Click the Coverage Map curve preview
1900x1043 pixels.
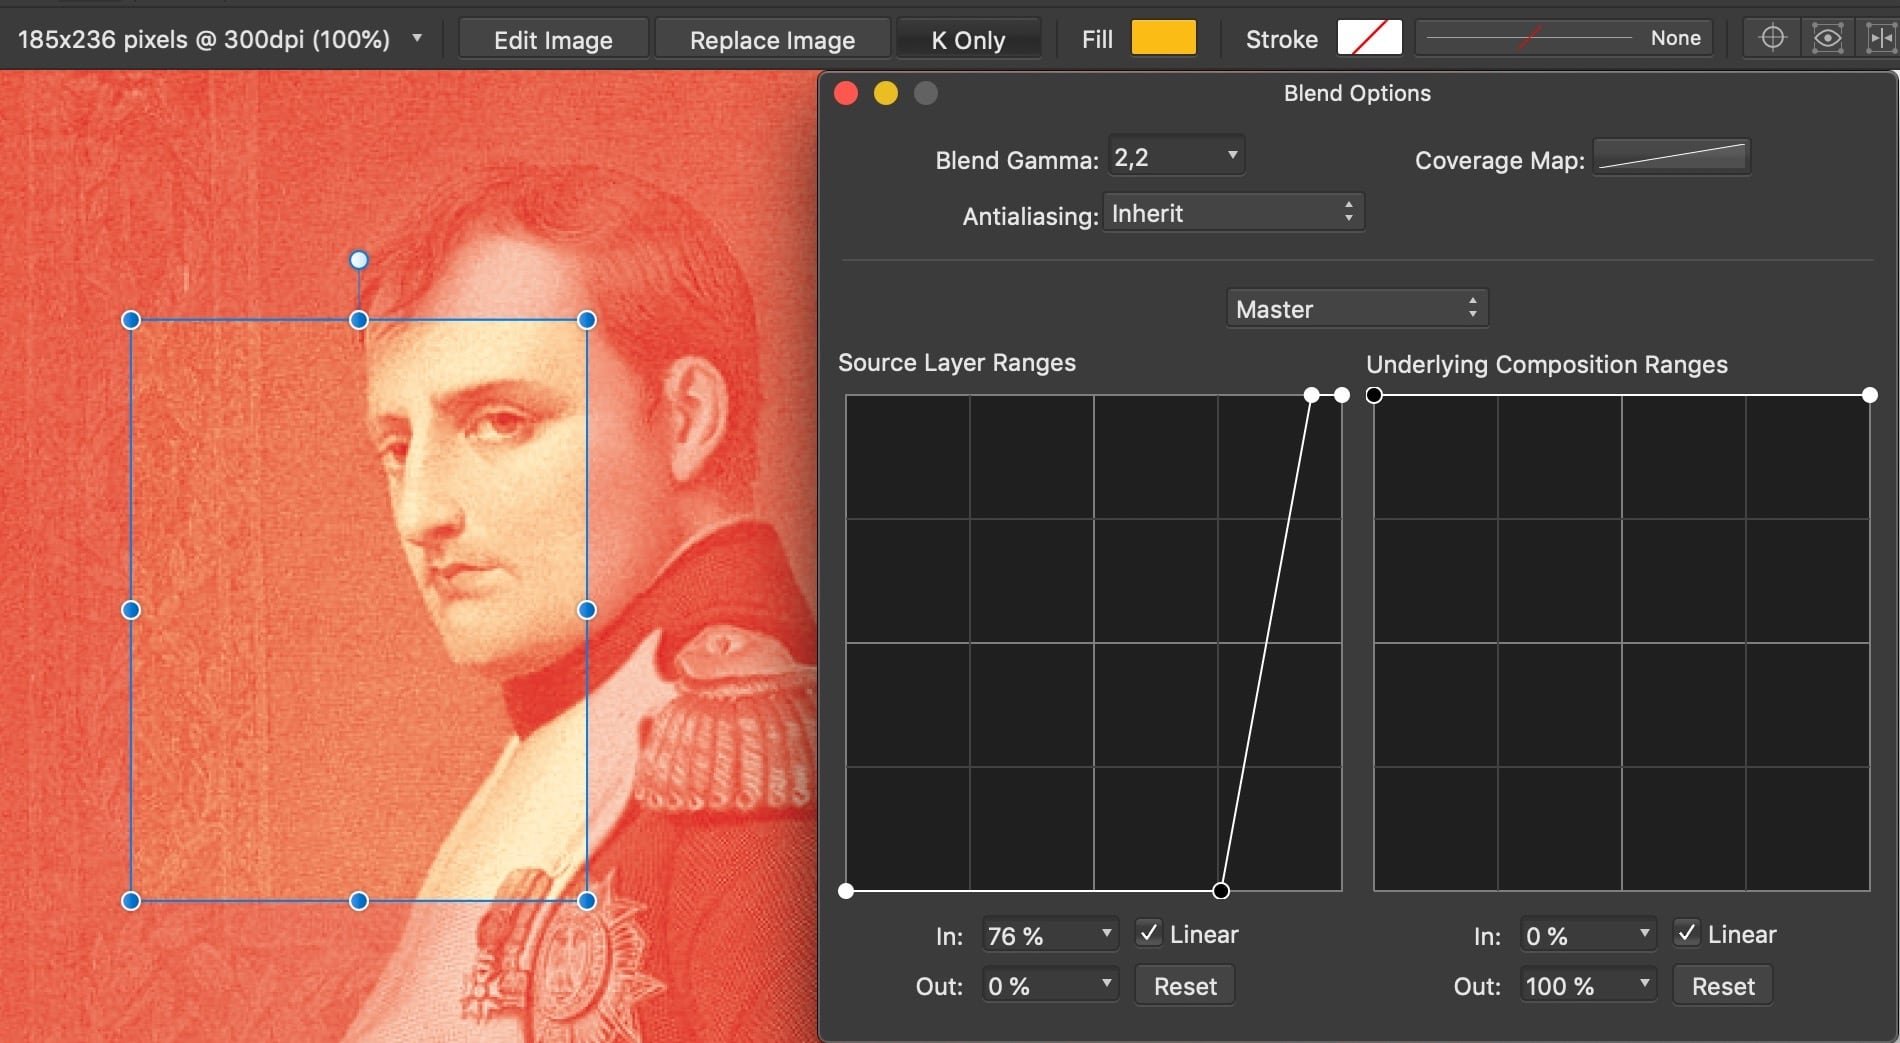1672,157
